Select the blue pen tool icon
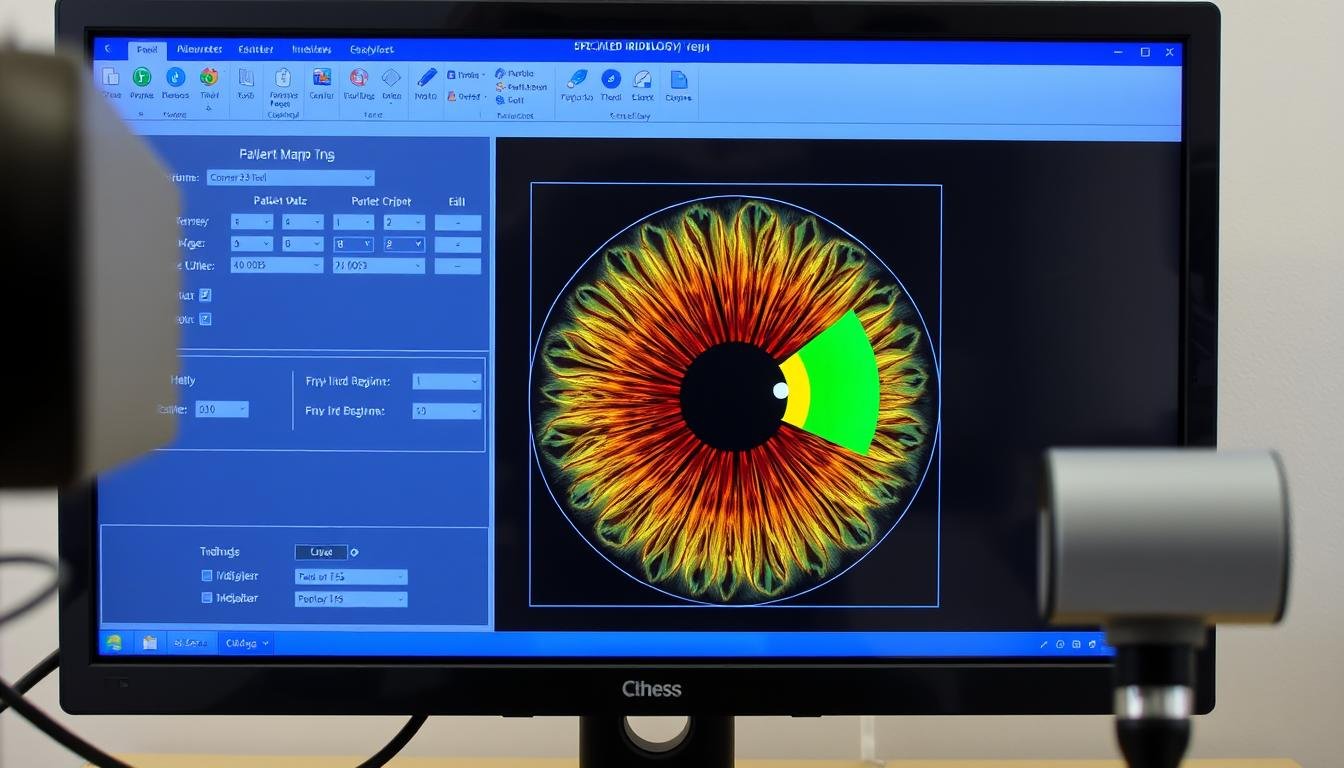Viewport: 1344px width, 768px height. pyautogui.click(x=427, y=77)
